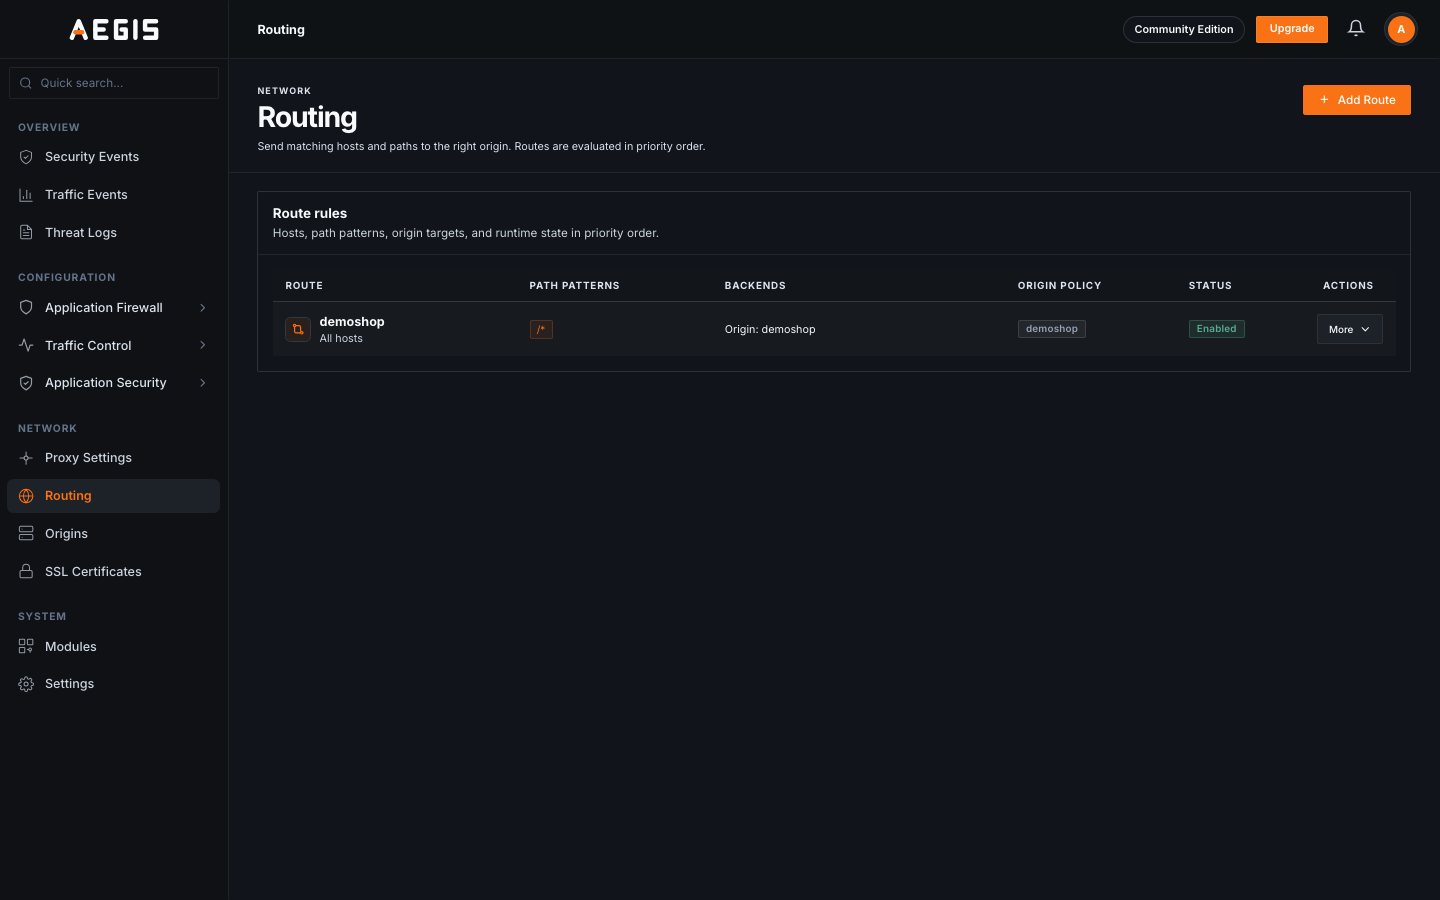
Task: Go to Threat Logs
Action: [x=113, y=233]
